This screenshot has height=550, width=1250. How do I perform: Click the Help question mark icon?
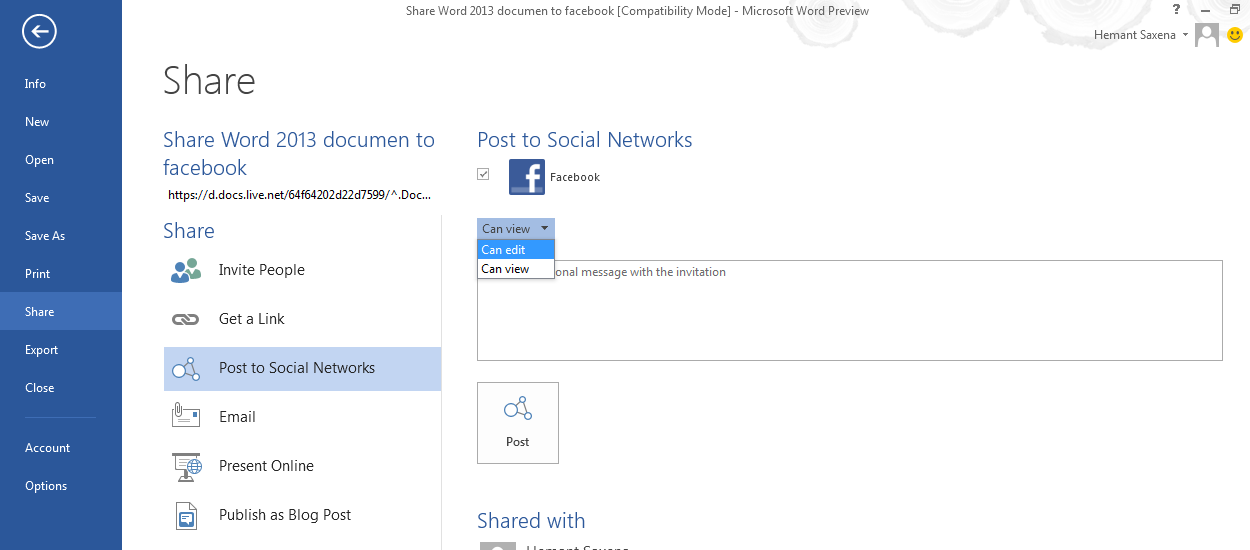pyautogui.click(x=1176, y=9)
